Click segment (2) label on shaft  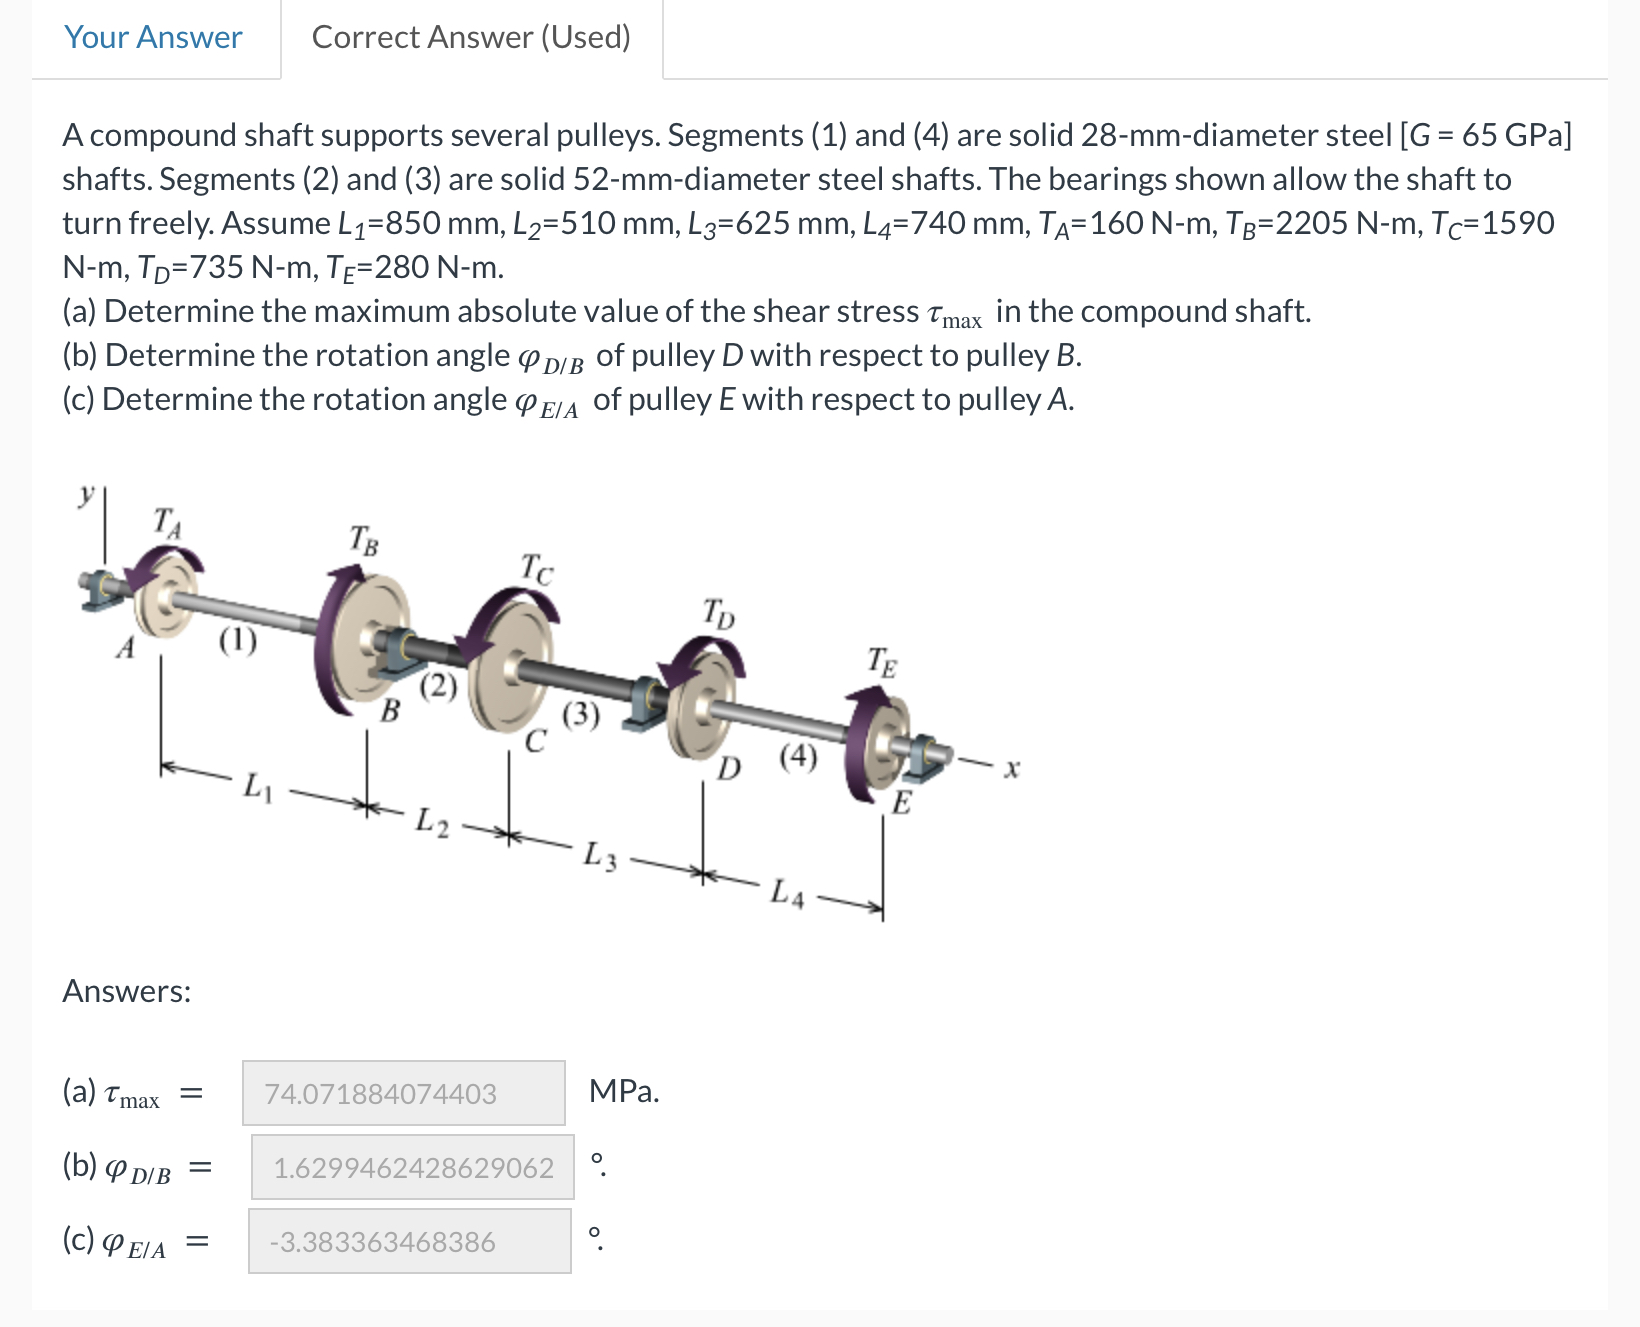pyautogui.click(x=438, y=686)
